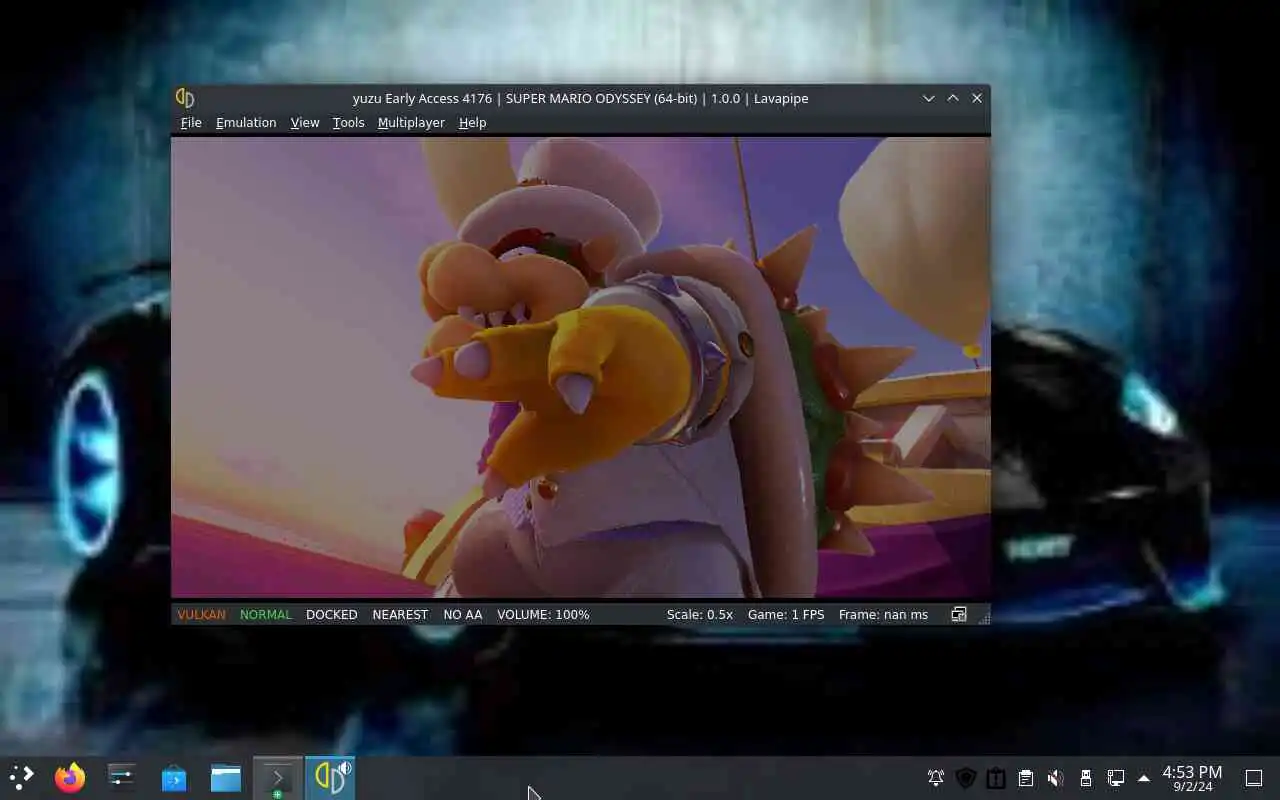
Task: Click the yuzu window title text
Action: [x=580, y=98]
